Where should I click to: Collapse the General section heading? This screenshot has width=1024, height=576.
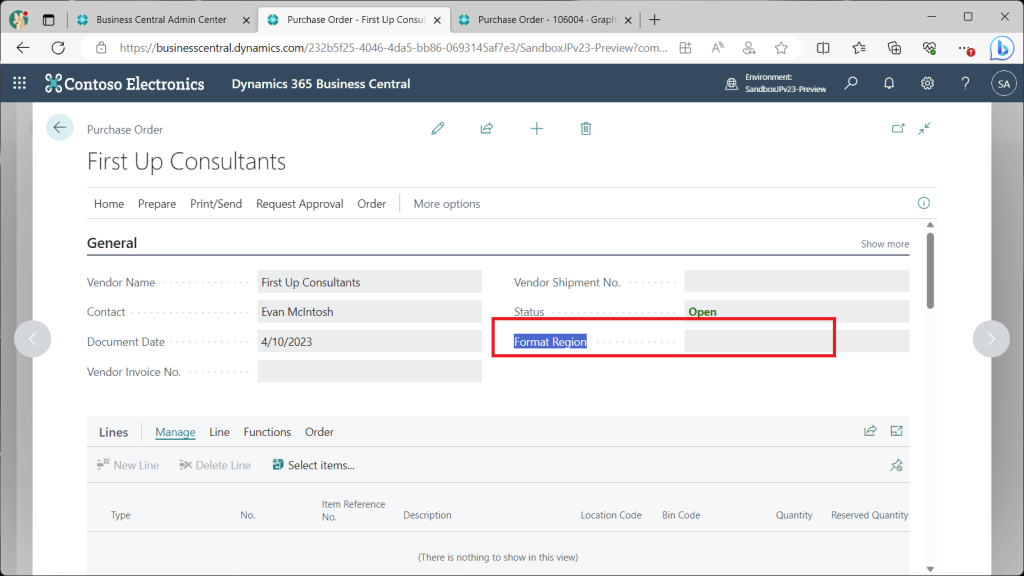(x=112, y=243)
